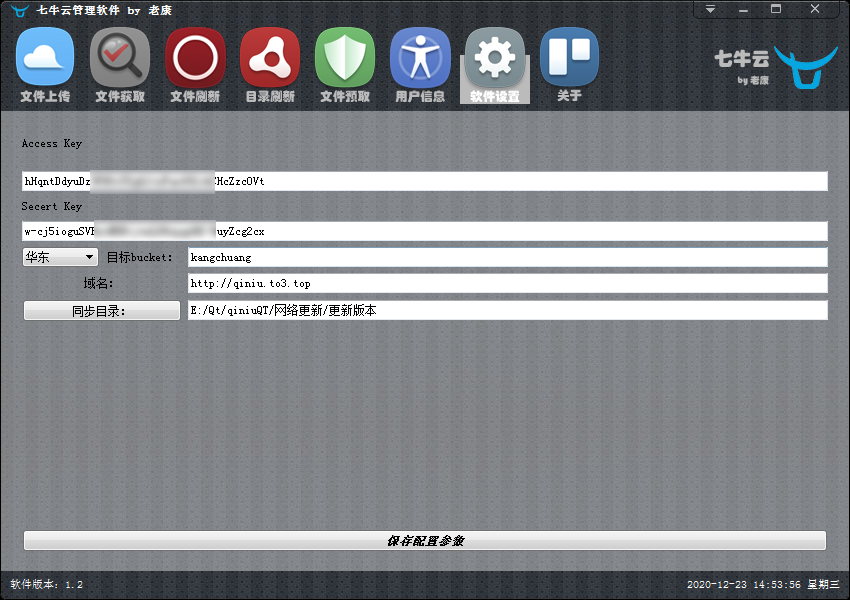
Task: Click the title bar app logo icon
Action: [20, 10]
